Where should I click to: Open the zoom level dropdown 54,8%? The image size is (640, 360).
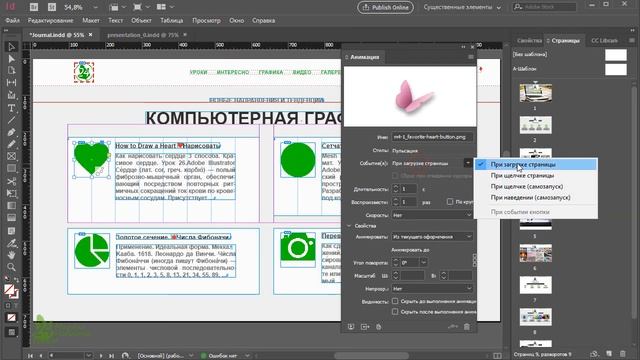pos(95,7)
